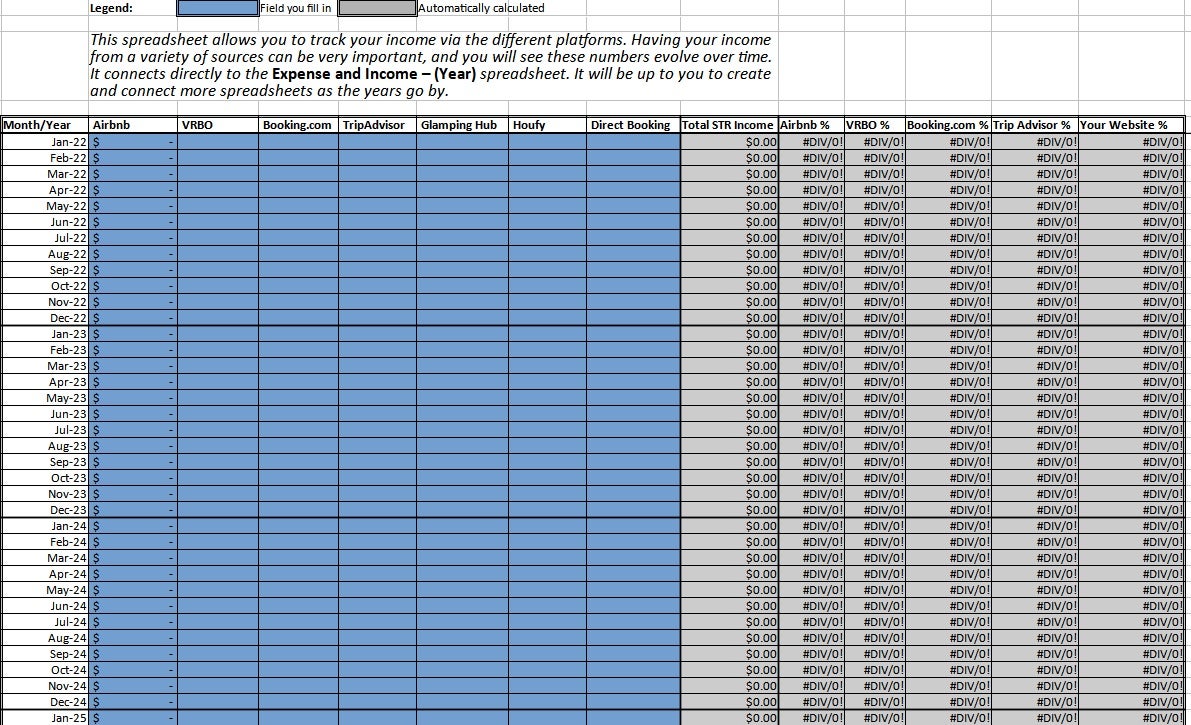The image size is (1191, 725).
Task: Click the Airbnb income cell for Jan-22
Action: 133,142
